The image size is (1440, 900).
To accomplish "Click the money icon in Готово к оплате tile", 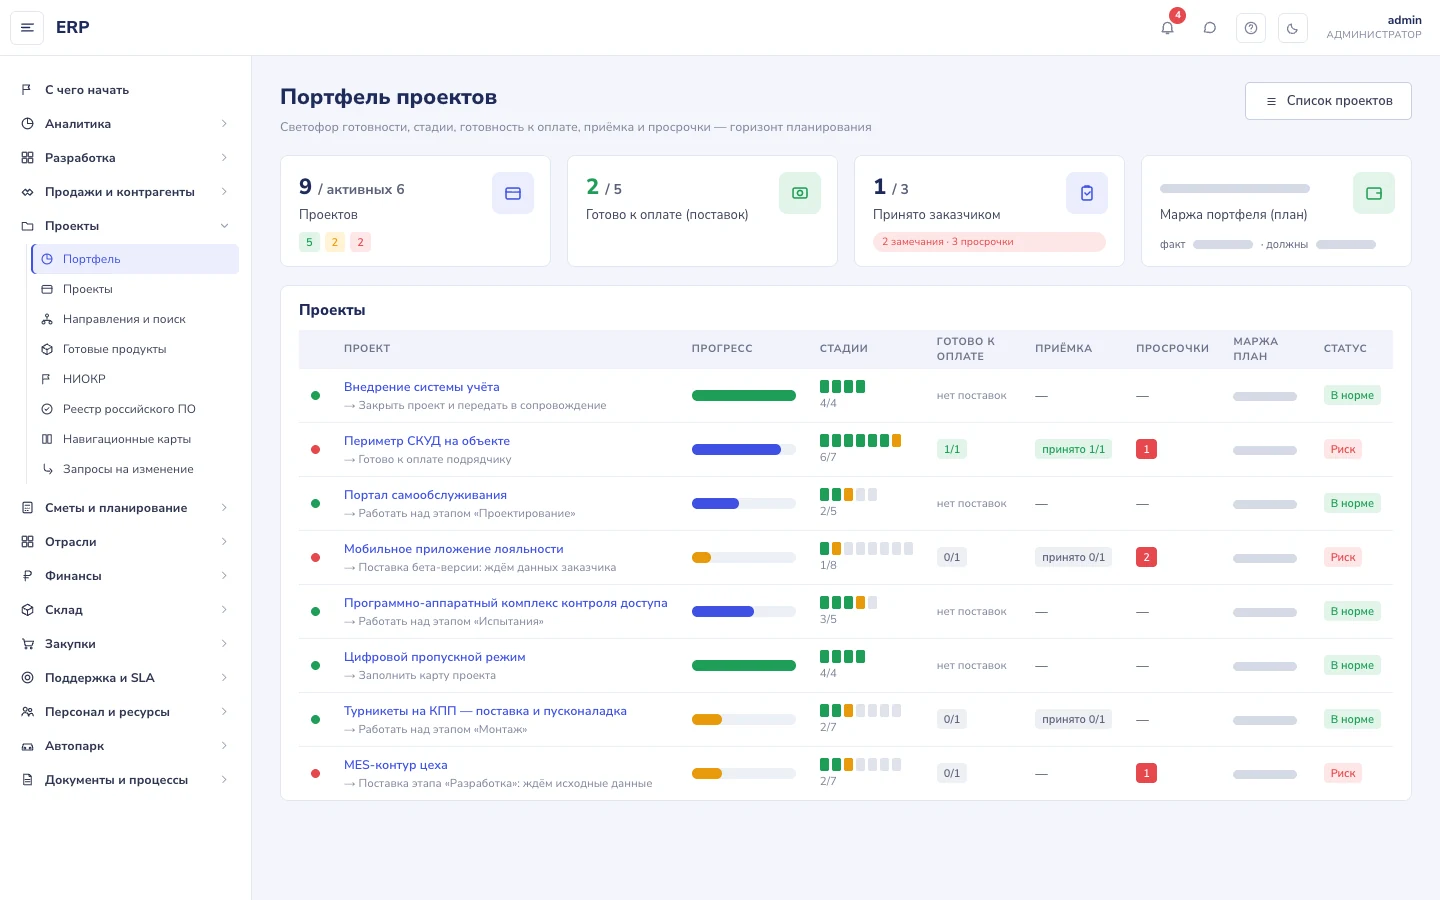I will tap(800, 193).
